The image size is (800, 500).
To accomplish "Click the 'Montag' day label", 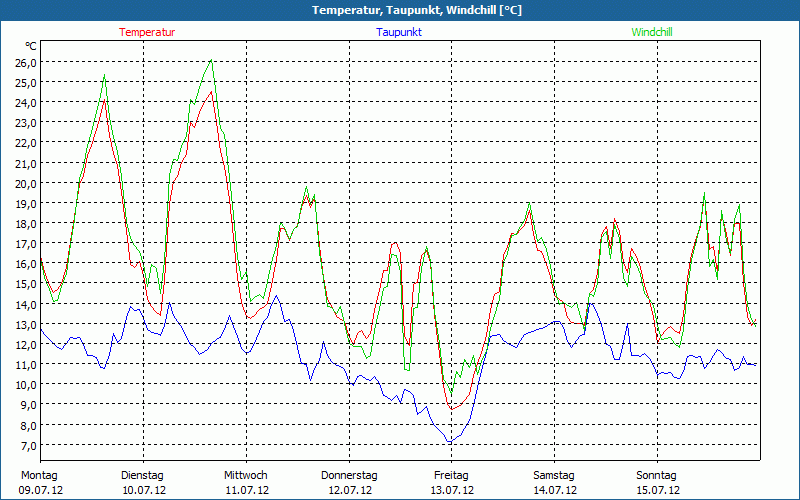I will (39, 476).
